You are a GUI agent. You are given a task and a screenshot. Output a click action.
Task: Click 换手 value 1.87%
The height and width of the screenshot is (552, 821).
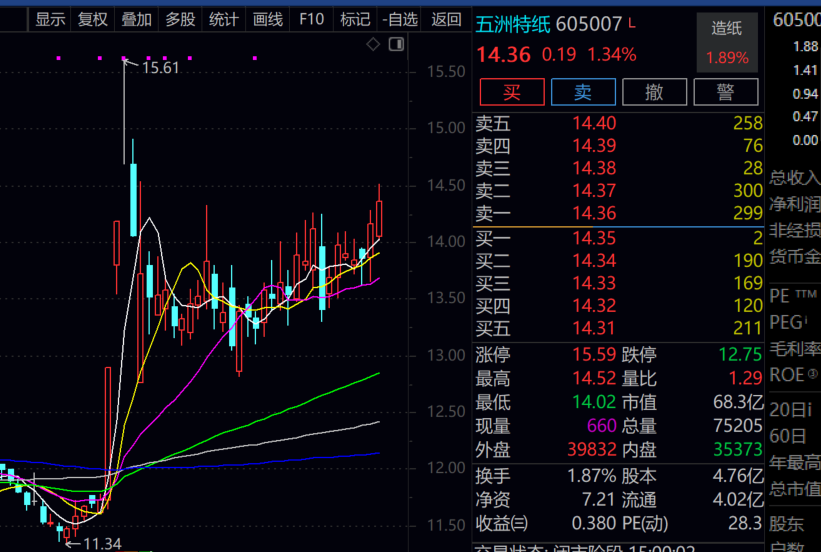point(592,476)
